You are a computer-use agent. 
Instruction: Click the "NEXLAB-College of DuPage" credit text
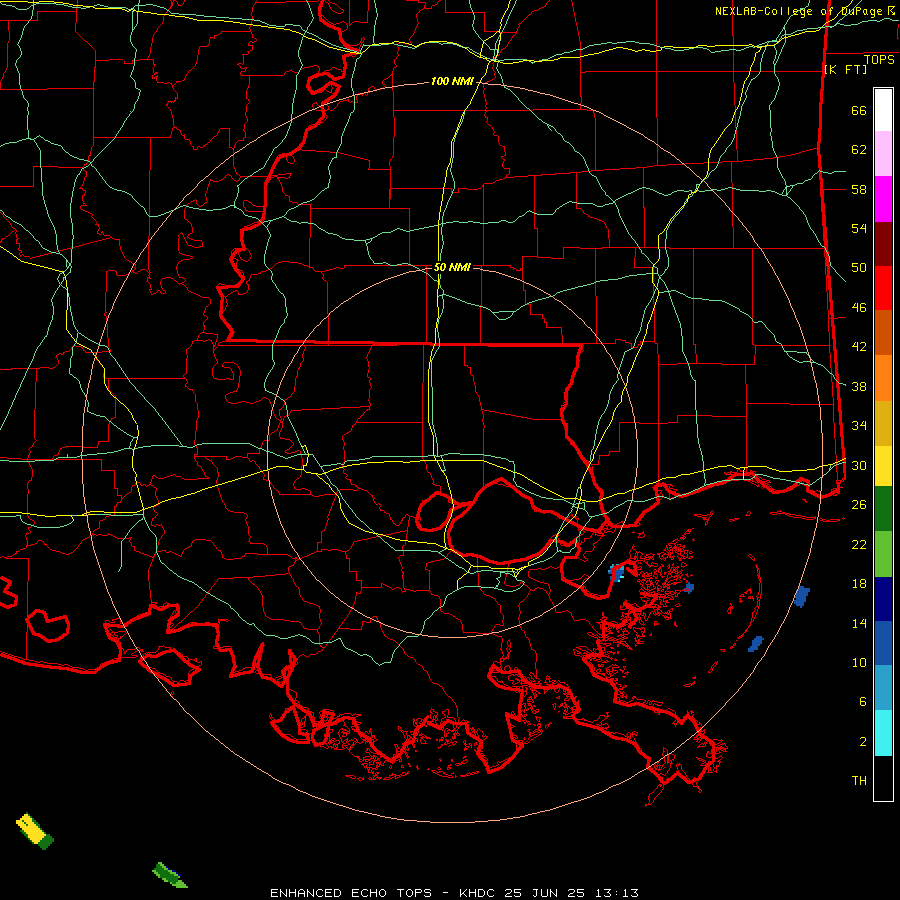(800, 11)
